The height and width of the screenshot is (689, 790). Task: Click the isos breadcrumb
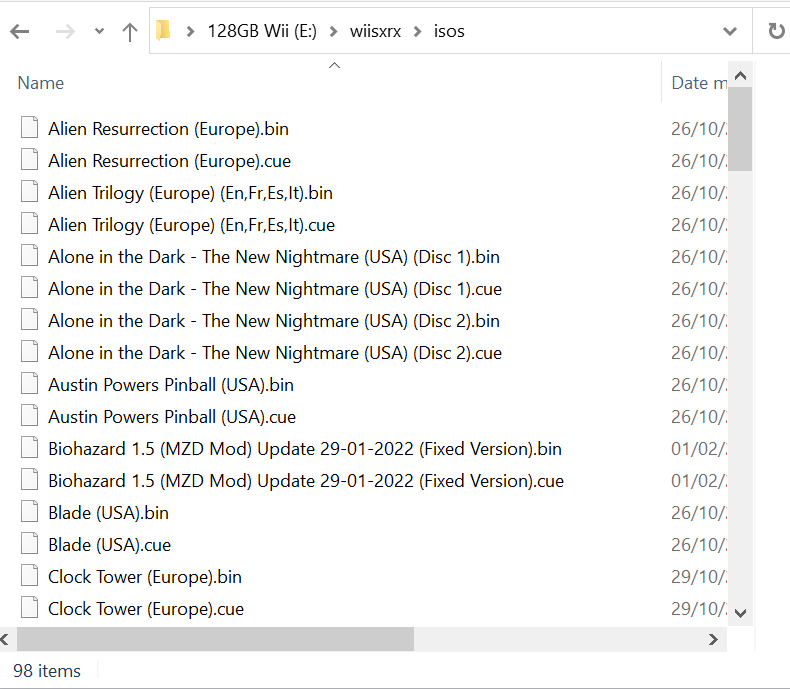tap(449, 31)
